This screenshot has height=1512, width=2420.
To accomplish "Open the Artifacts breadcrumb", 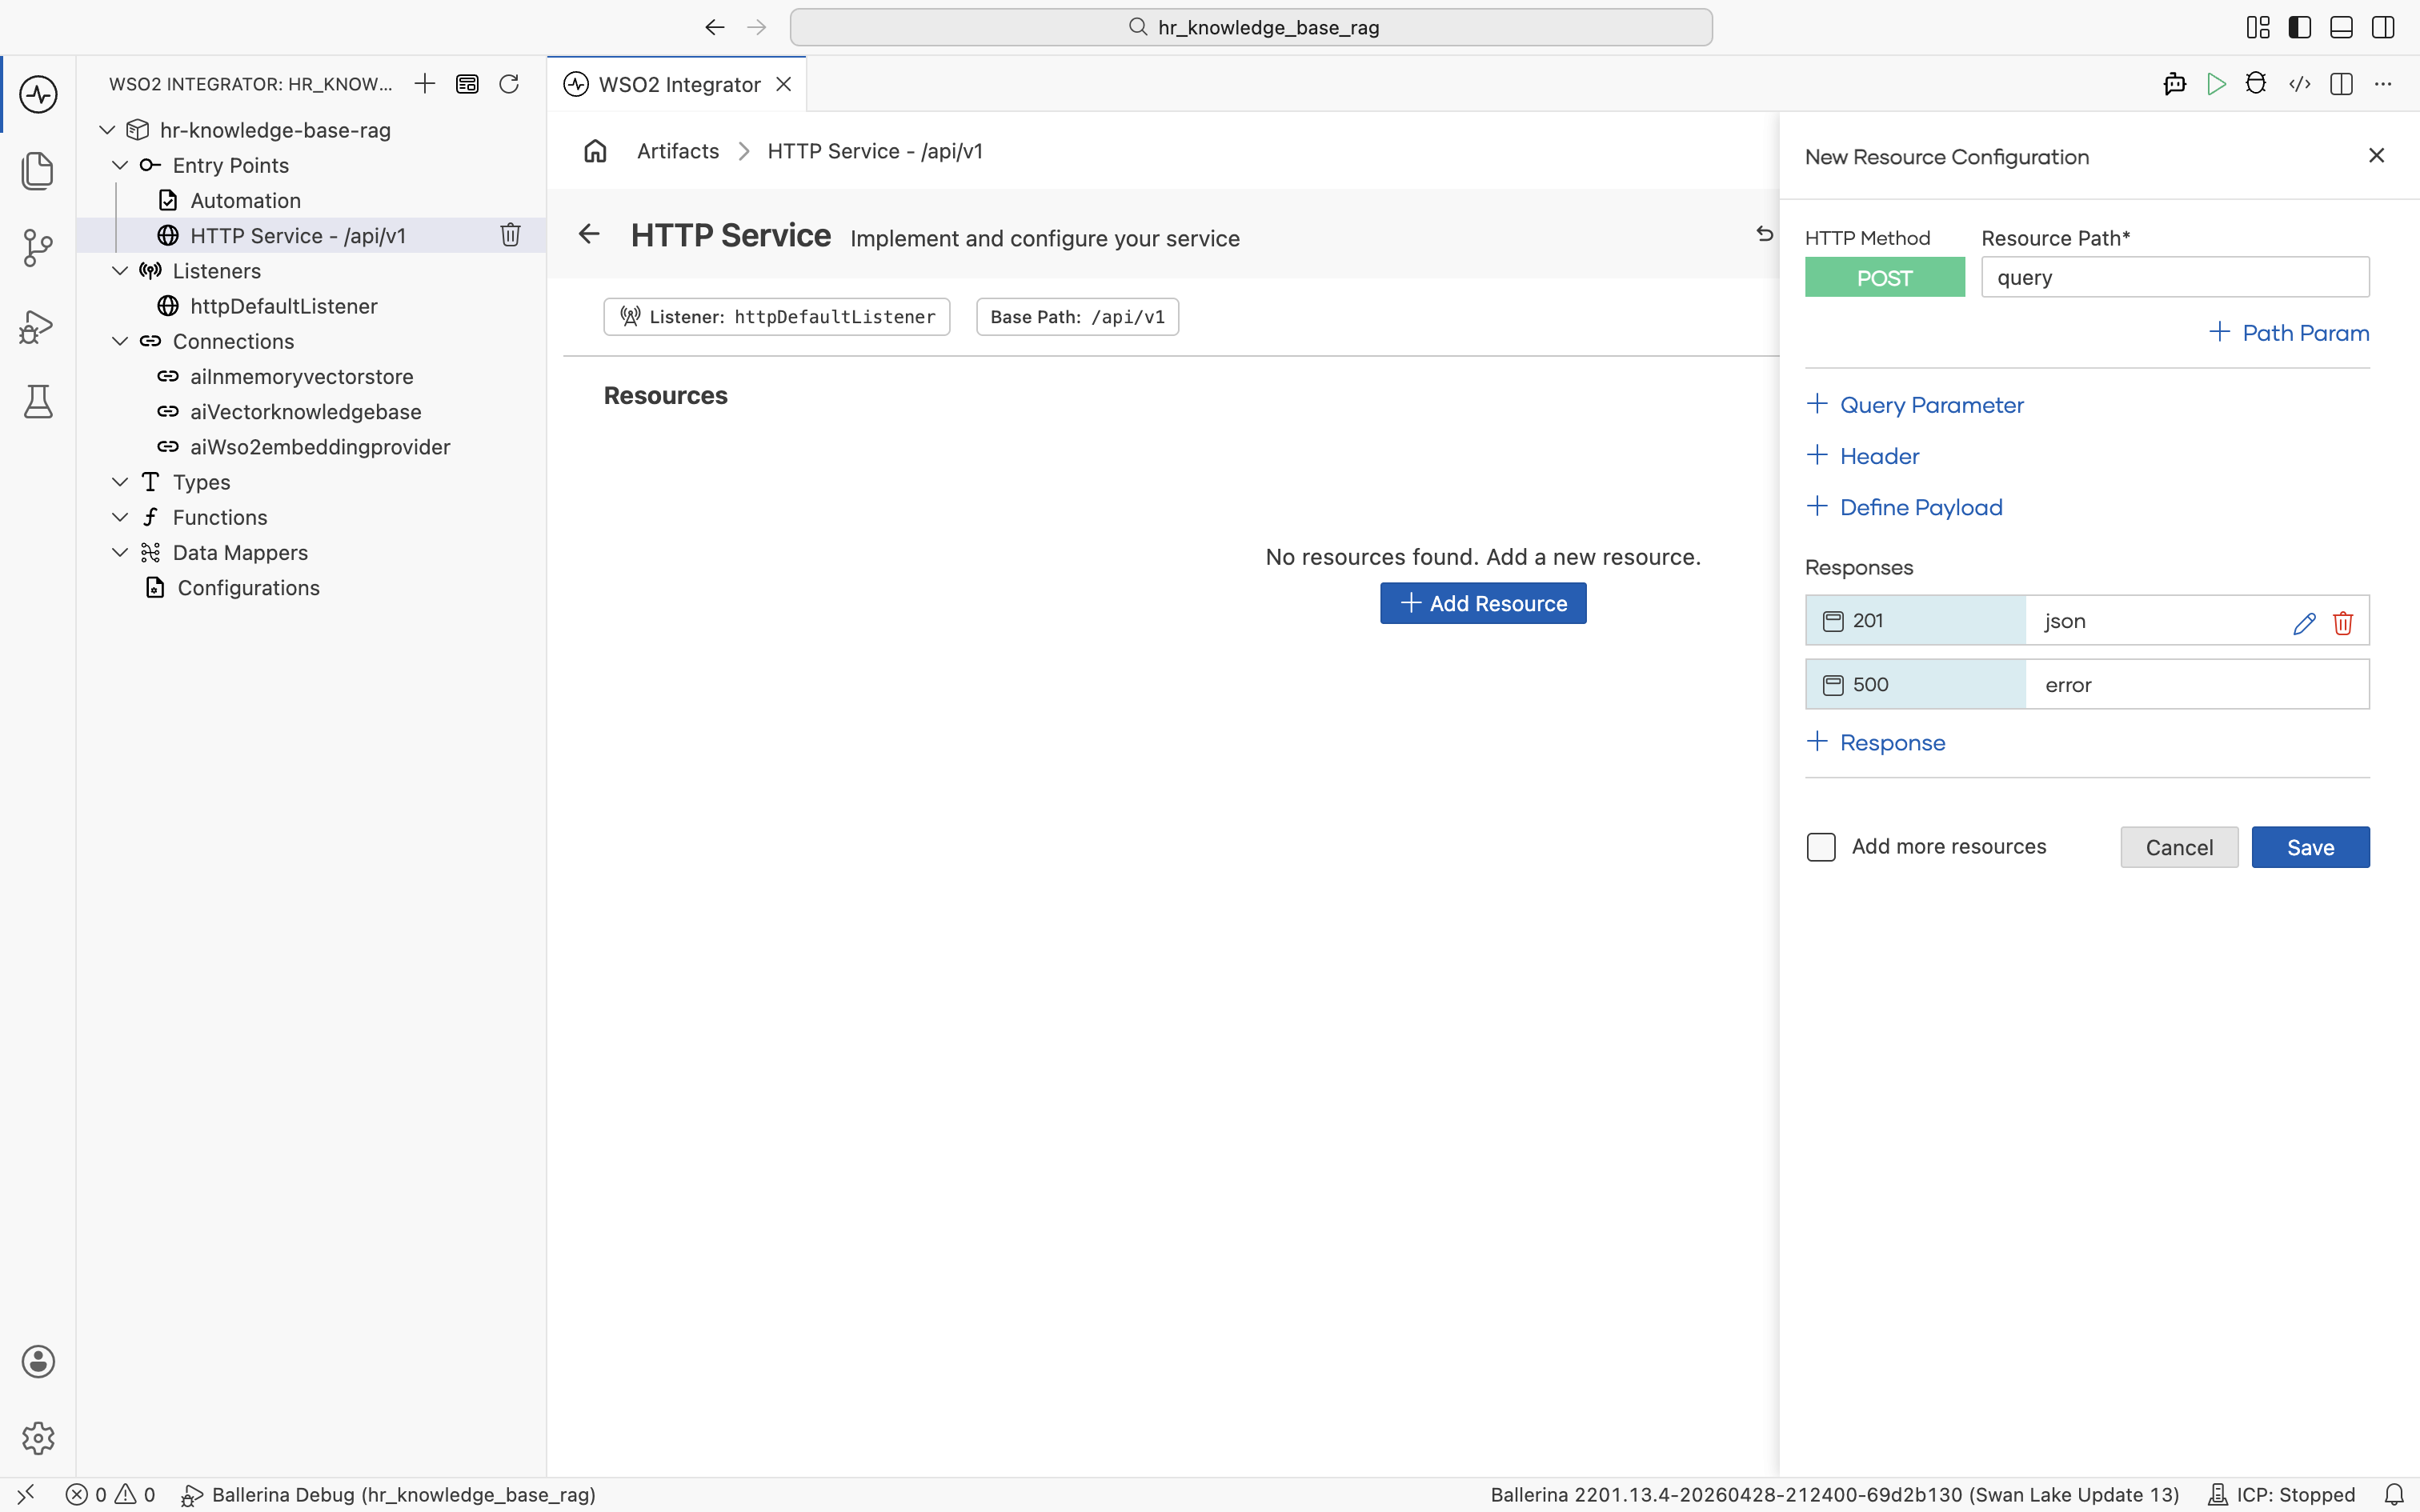I will (x=678, y=151).
